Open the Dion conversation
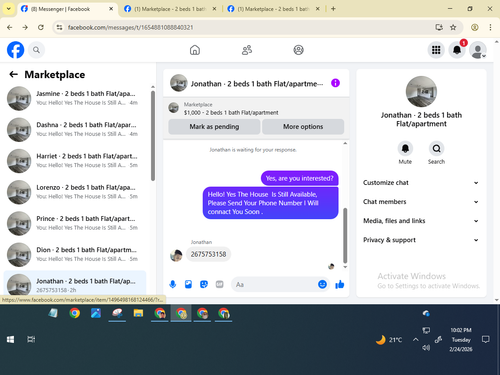 pyautogui.click(x=75, y=254)
